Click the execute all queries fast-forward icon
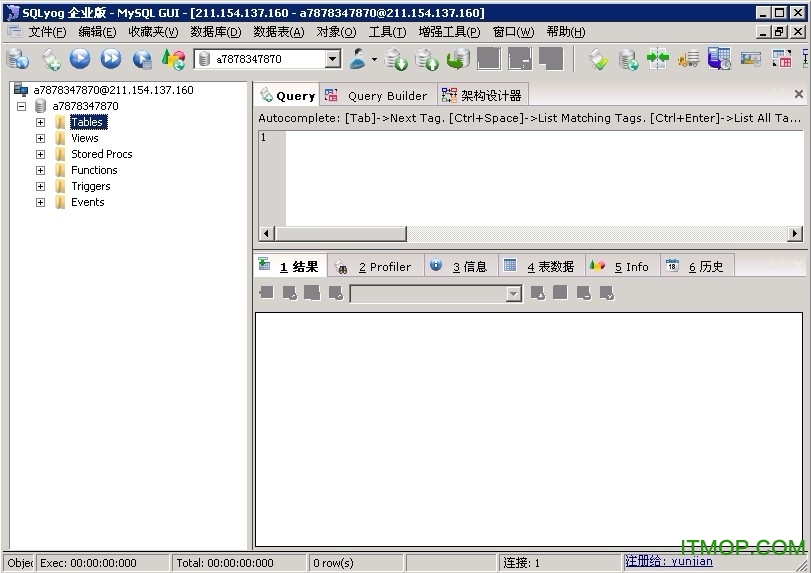This screenshot has width=811, height=573. [111, 59]
